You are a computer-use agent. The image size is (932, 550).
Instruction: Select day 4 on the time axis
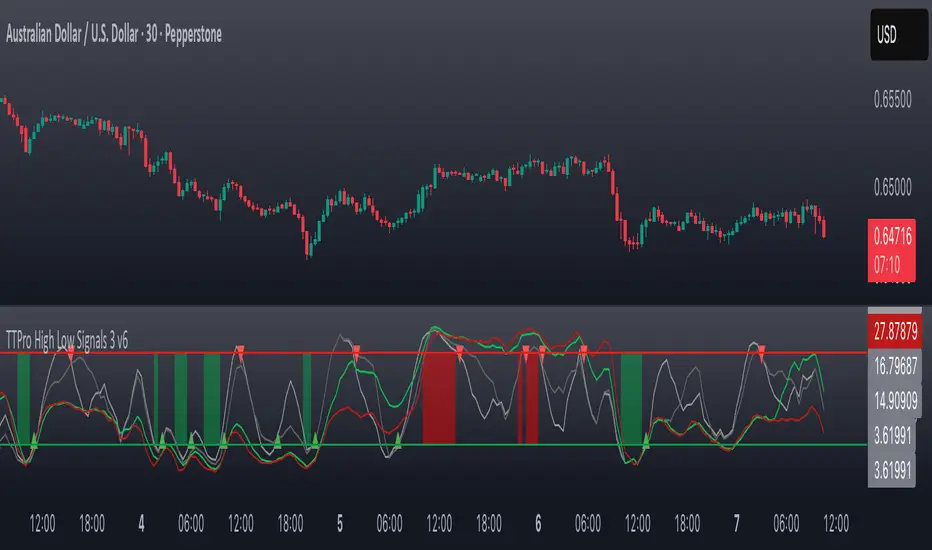(142, 521)
